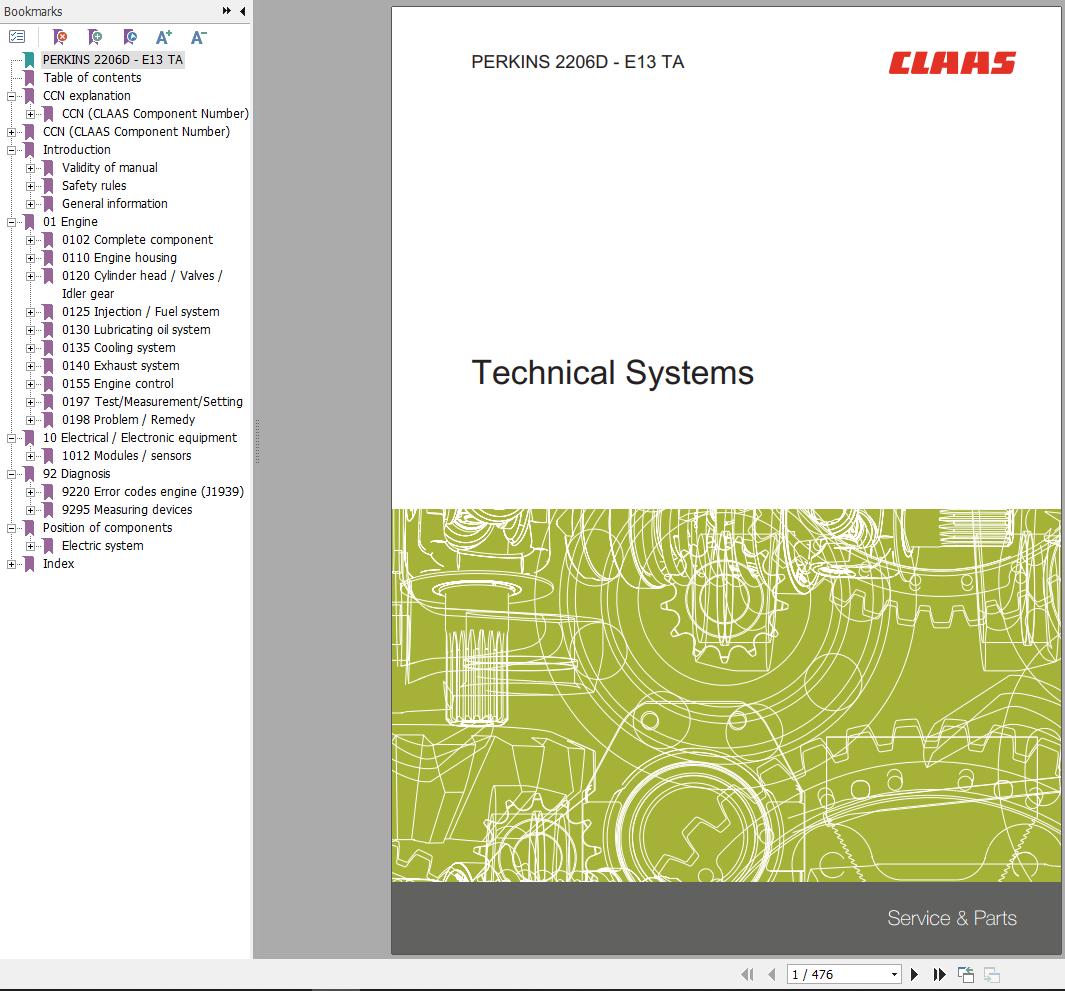Go to 9220 Error codes engine (J1939)
Image resolution: width=1065 pixels, height=991 pixels.
tap(152, 492)
